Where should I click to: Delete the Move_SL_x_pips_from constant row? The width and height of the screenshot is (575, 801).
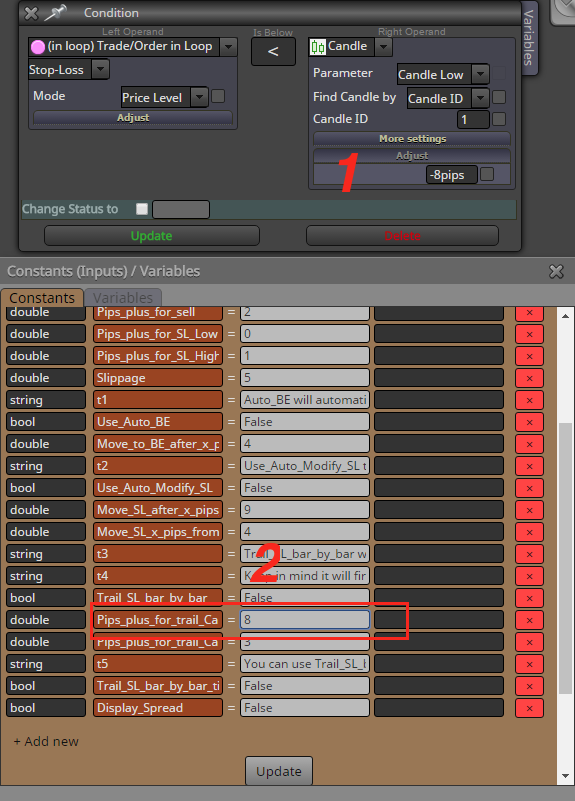click(529, 532)
